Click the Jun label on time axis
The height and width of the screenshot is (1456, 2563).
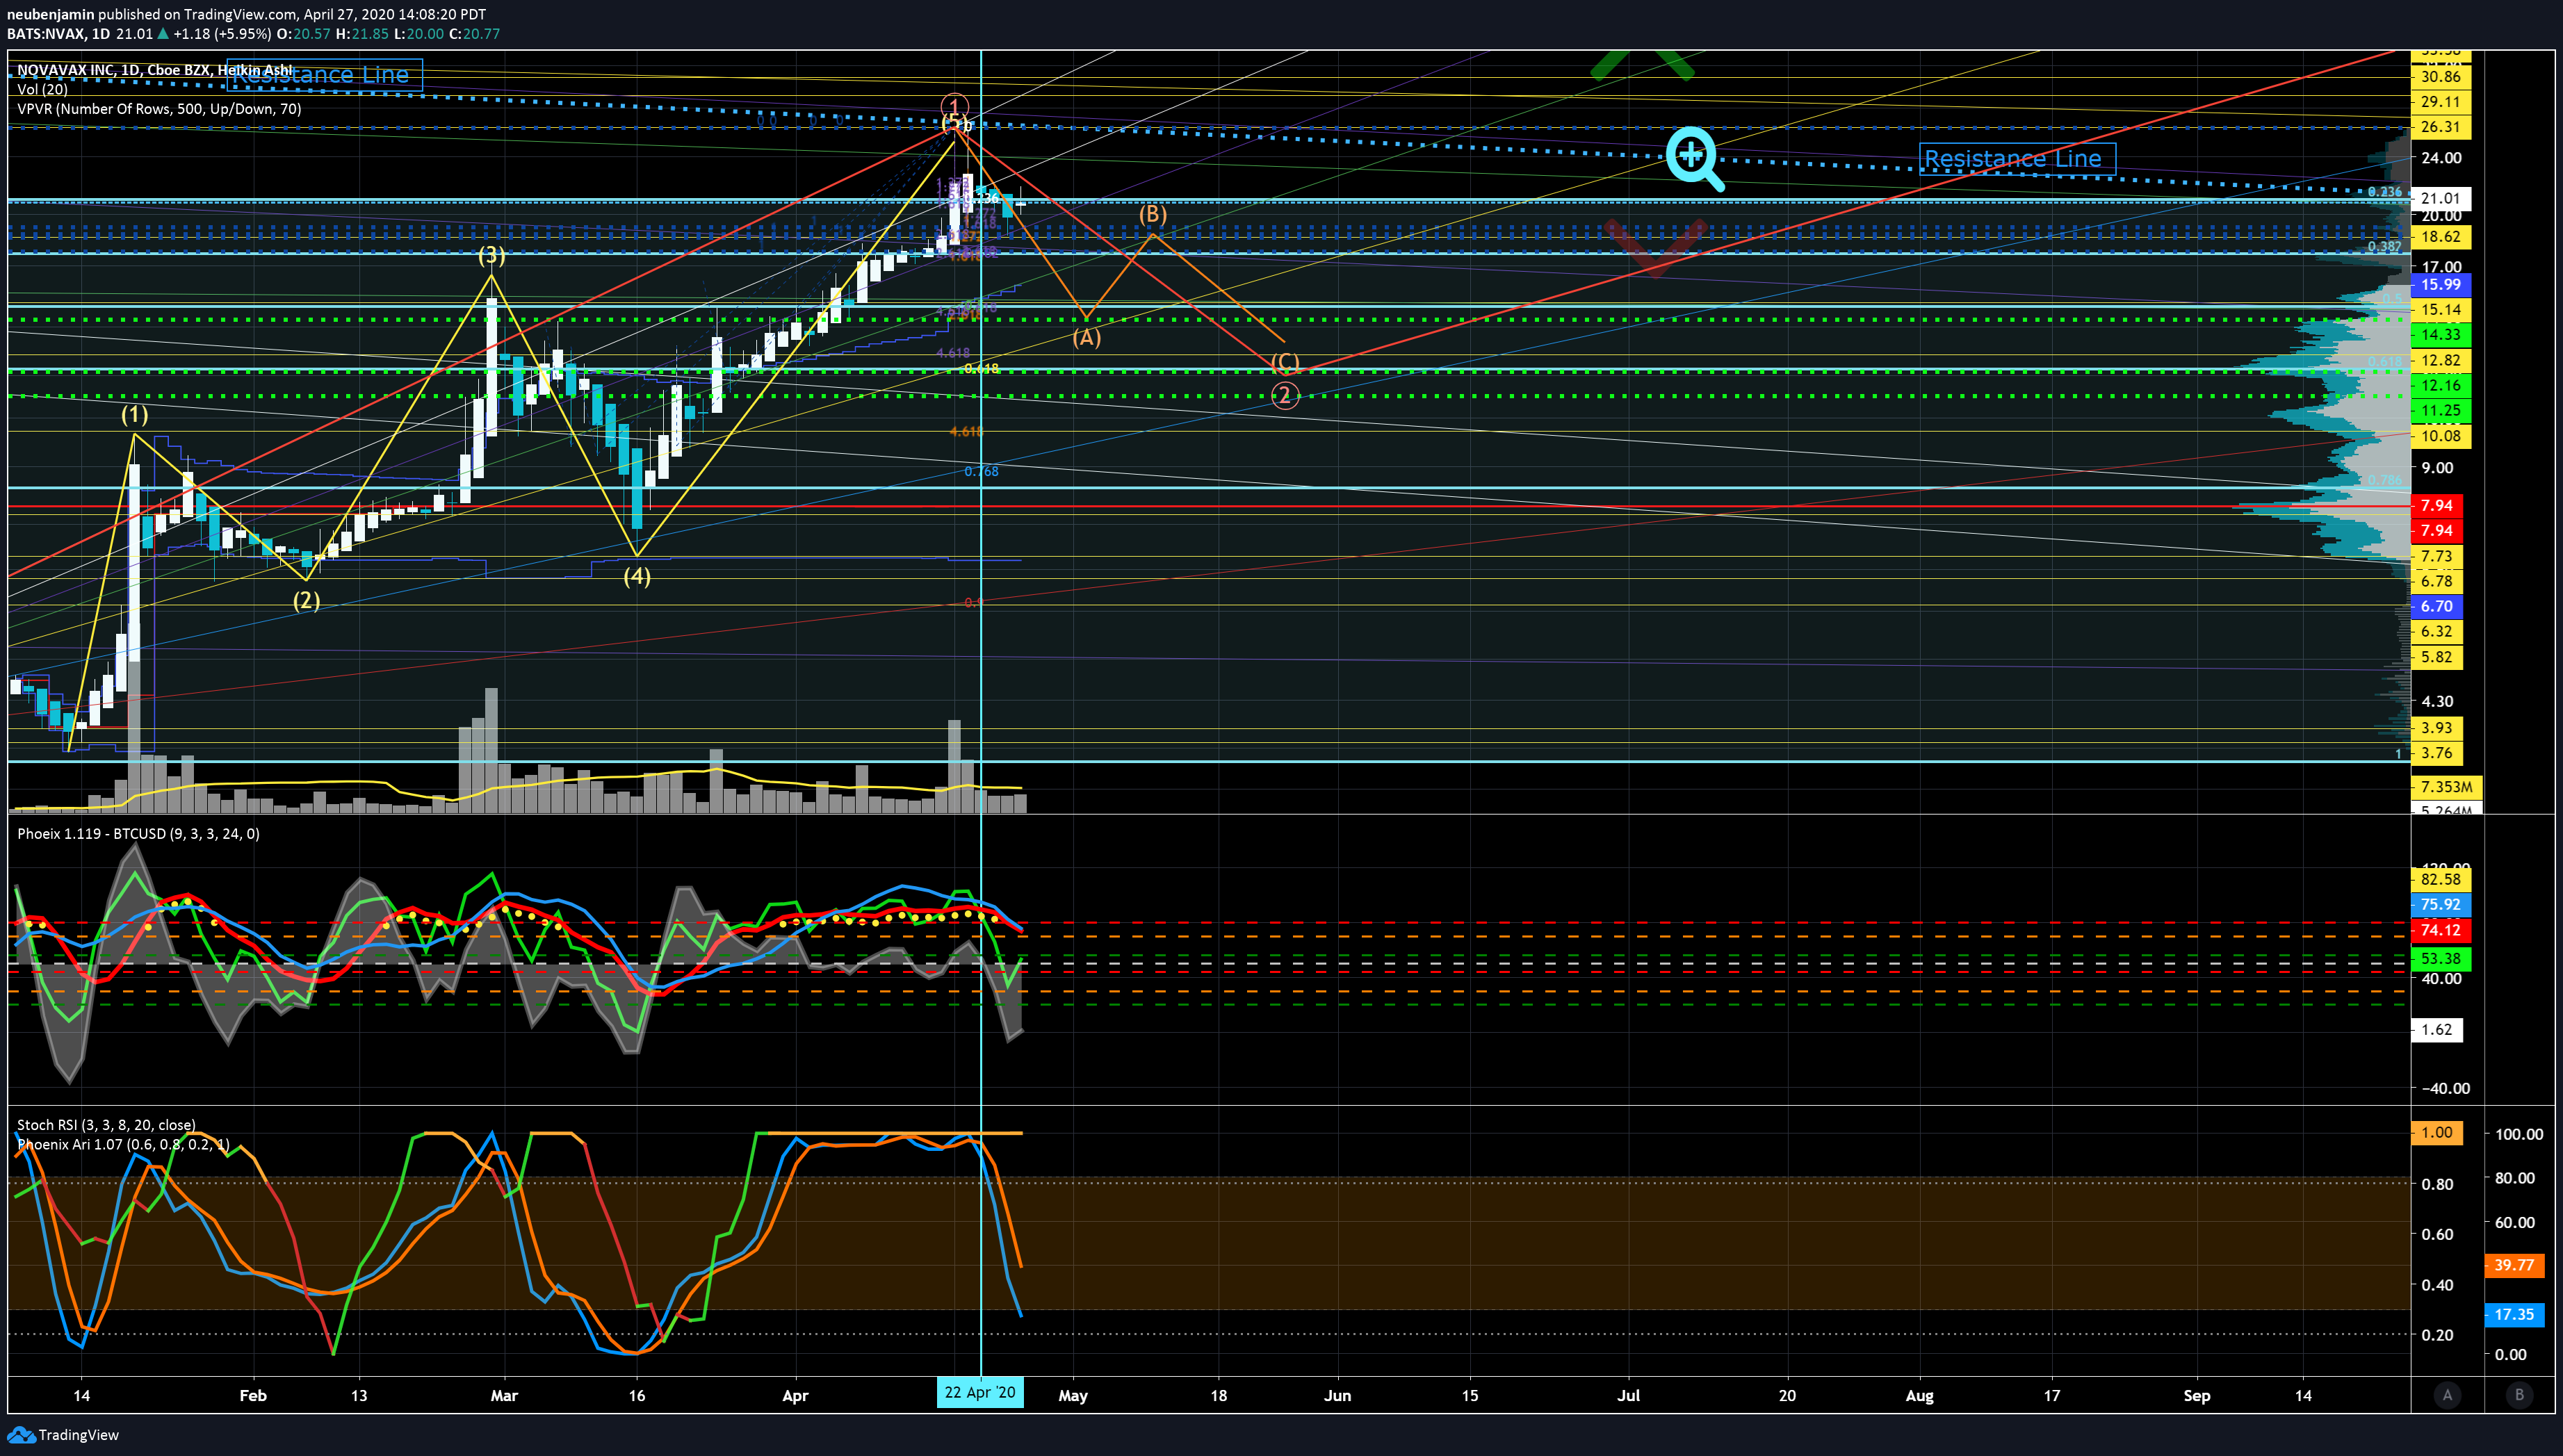click(x=1337, y=1395)
